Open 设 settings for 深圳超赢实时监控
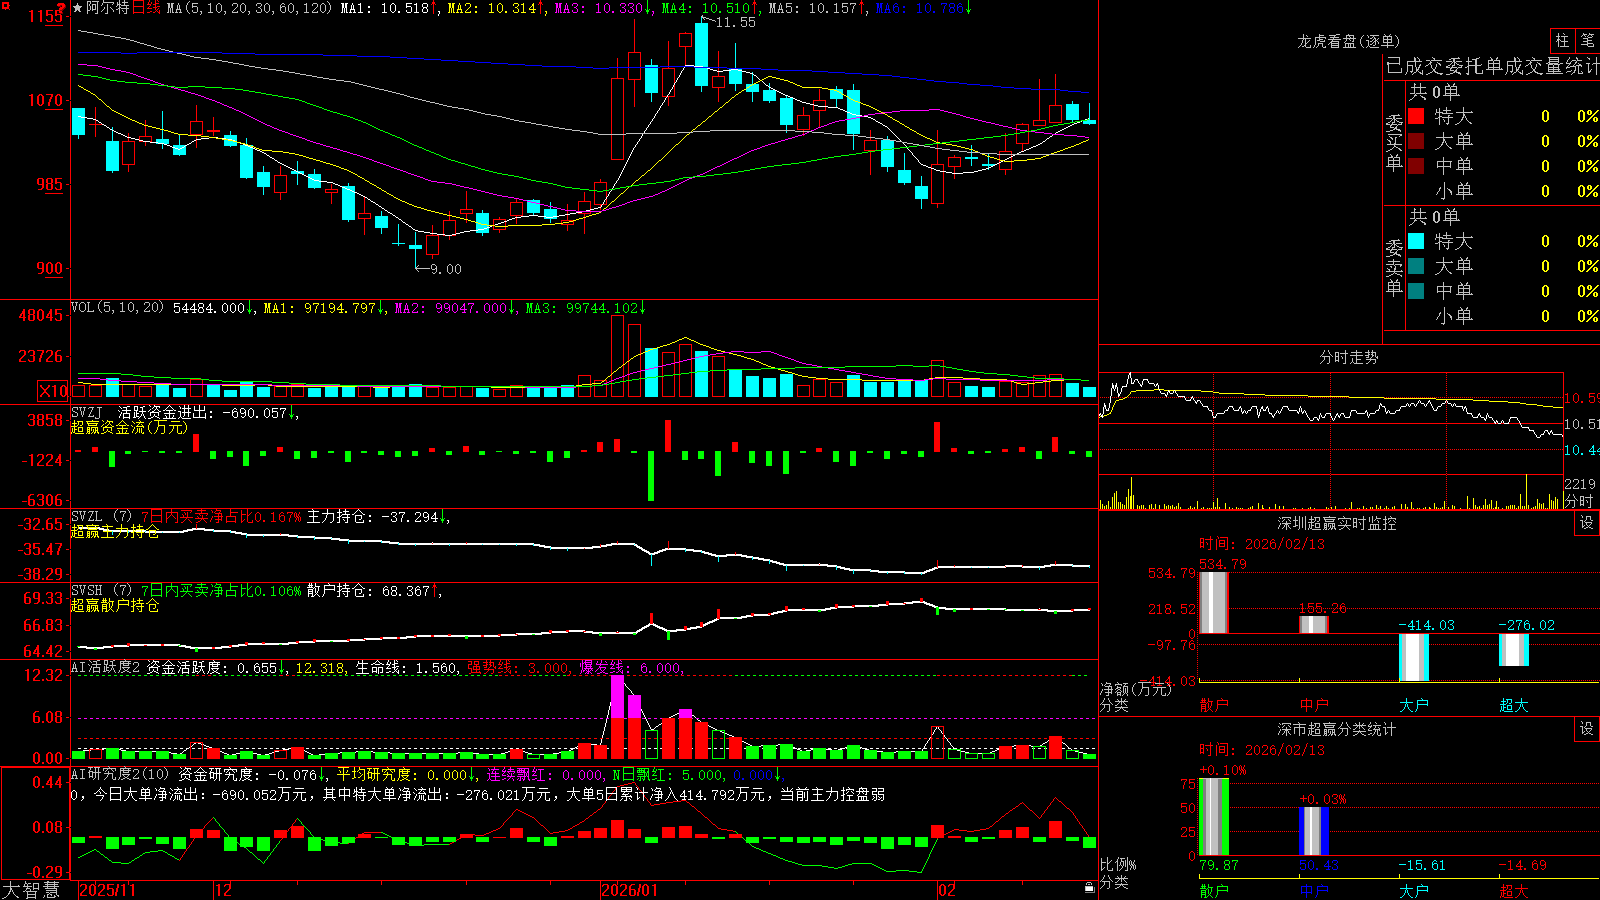This screenshot has height=900, width=1600. pyautogui.click(x=1587, y=523)
